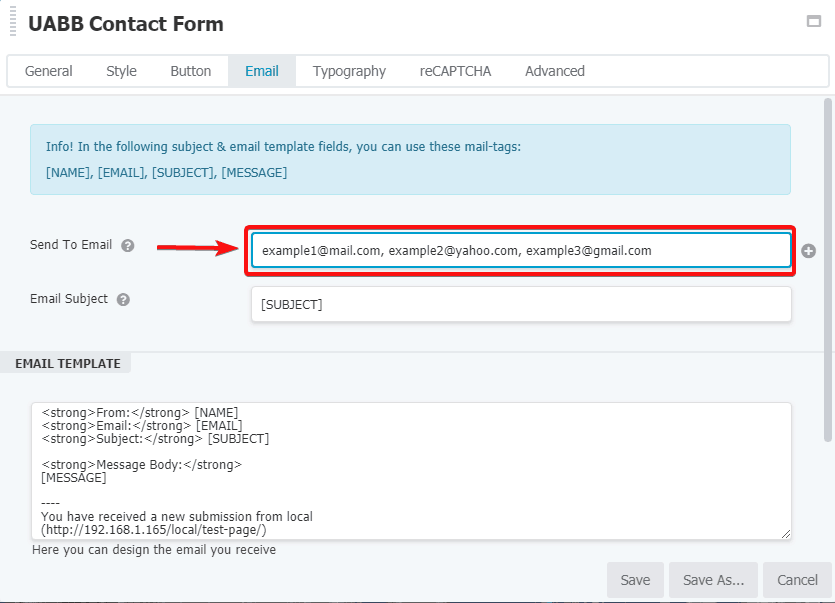Screen dimensions: 835x603
Task: Select the Email Subject input field
Action: (x=520, y=304)
